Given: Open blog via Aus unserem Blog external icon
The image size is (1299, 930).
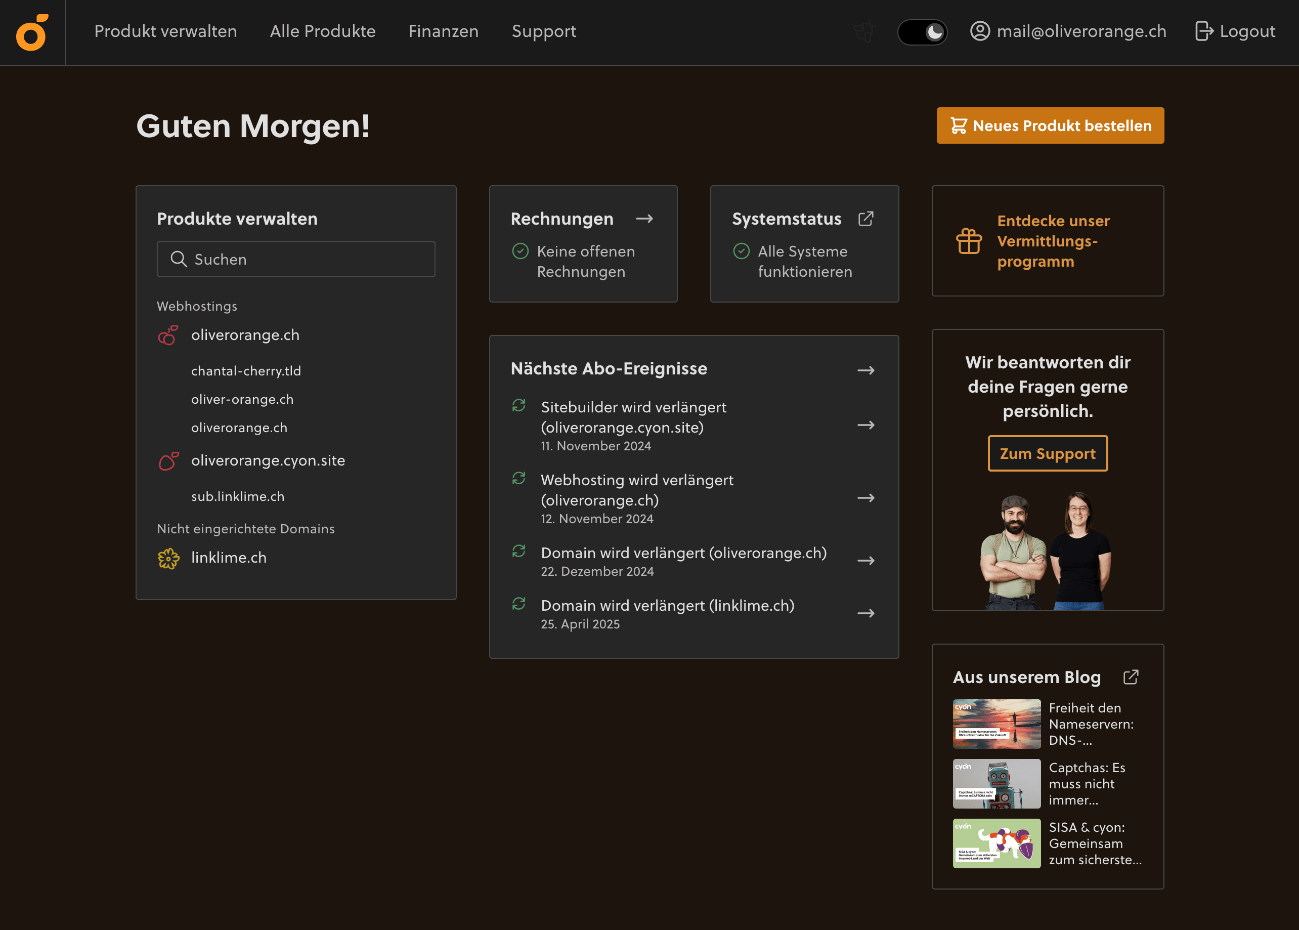Looking at the screenshot, I should 1131,677.
